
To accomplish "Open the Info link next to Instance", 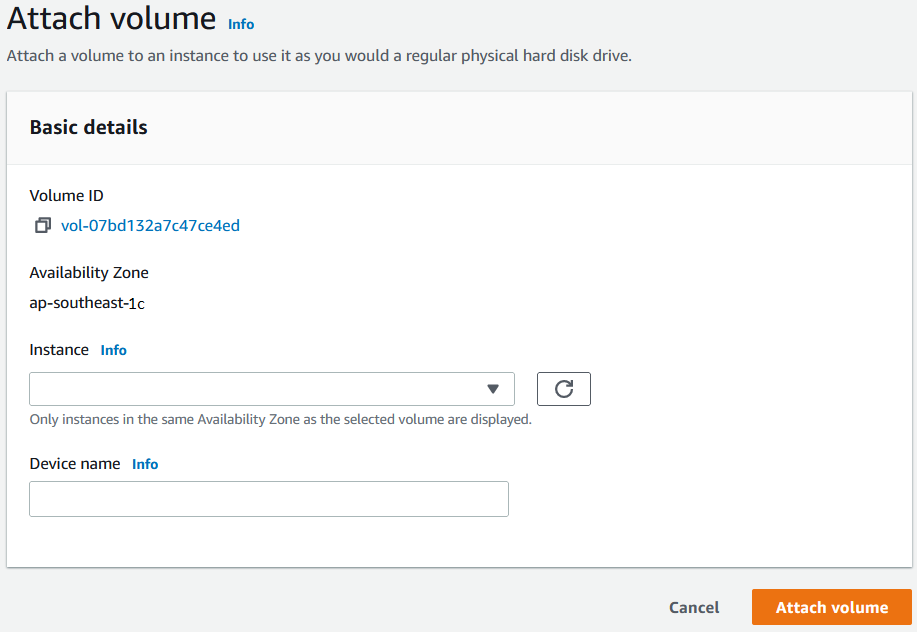I will coord(113,350).
